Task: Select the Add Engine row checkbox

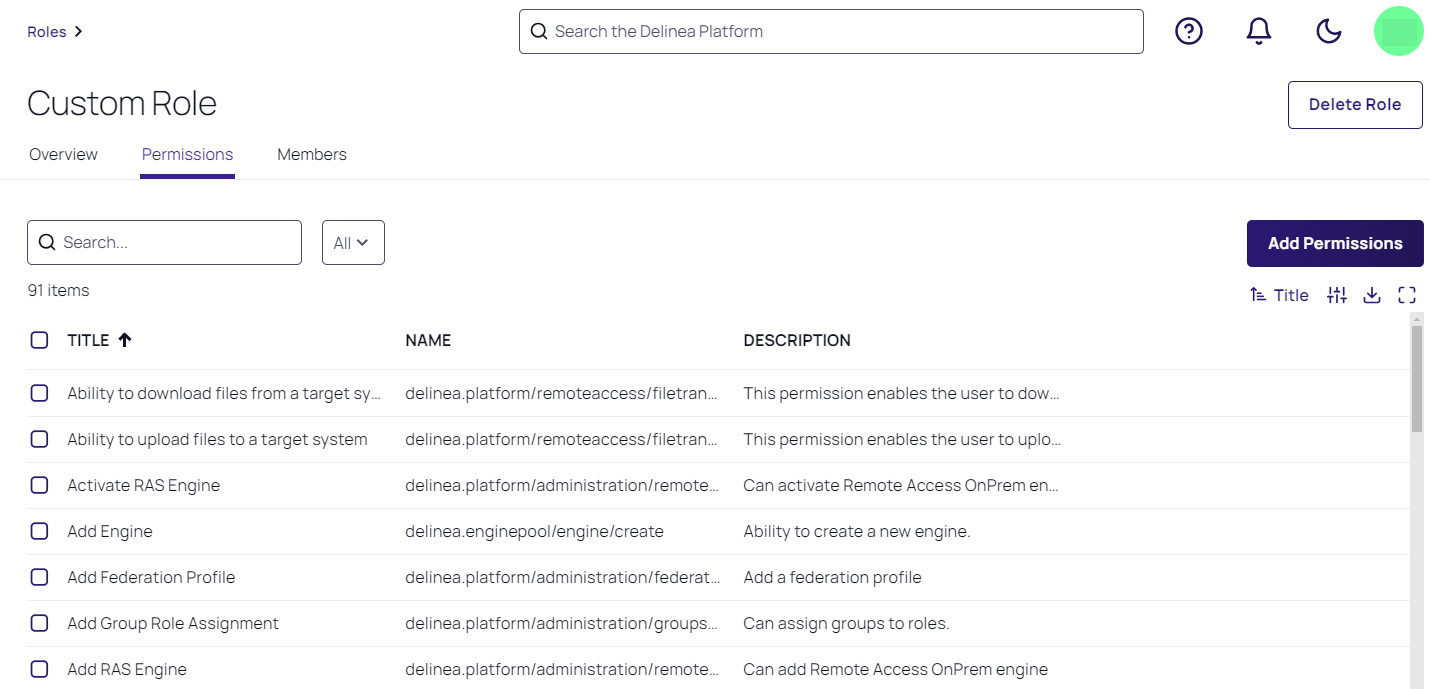Action: click(x=39, y=531)
